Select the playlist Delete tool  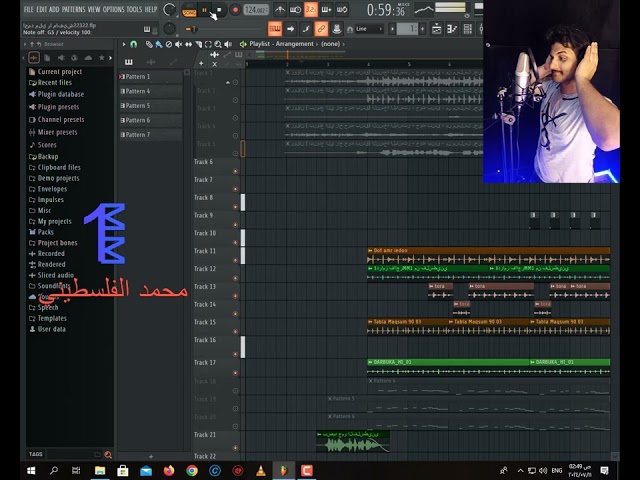(169, 44)
